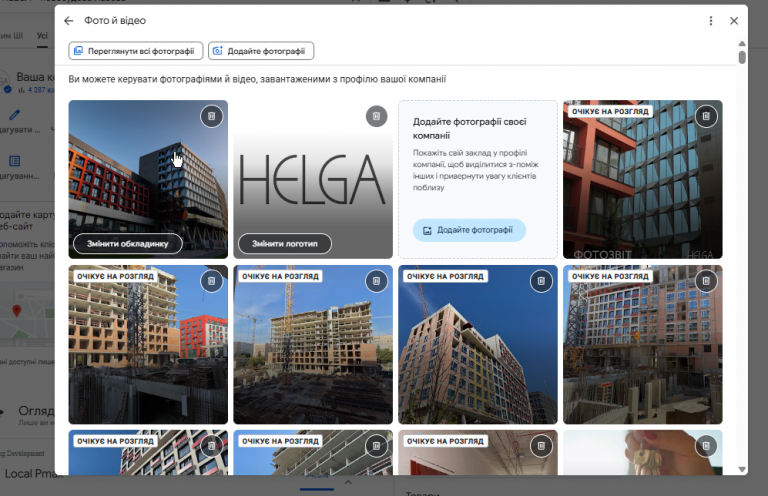Click 'ОЧІКУЄ НА РОЗГЛЯД' label on crane photo
This screenshot has height=496, width=768.
click(280, 276)
